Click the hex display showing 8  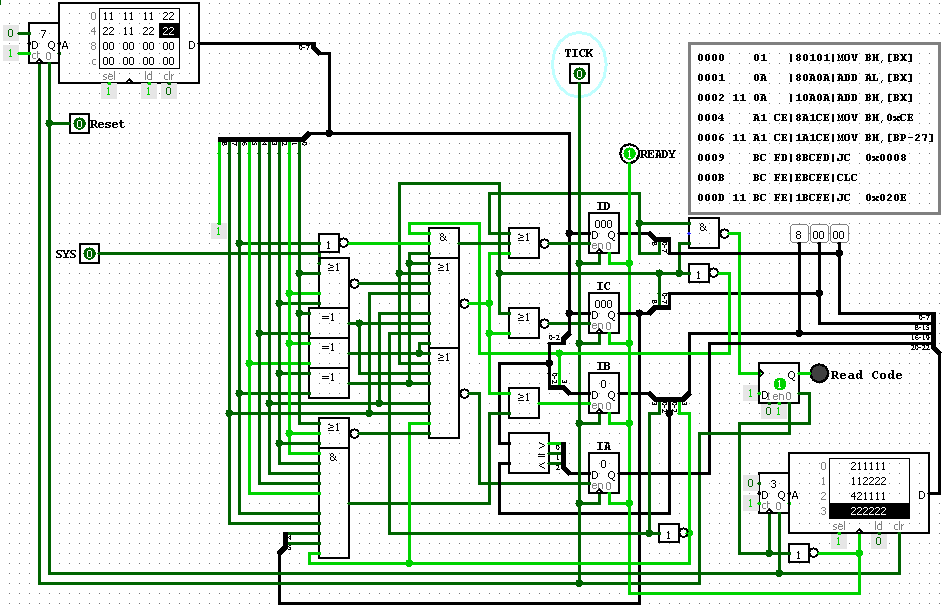pyautogui.click(x=797, y=234)
